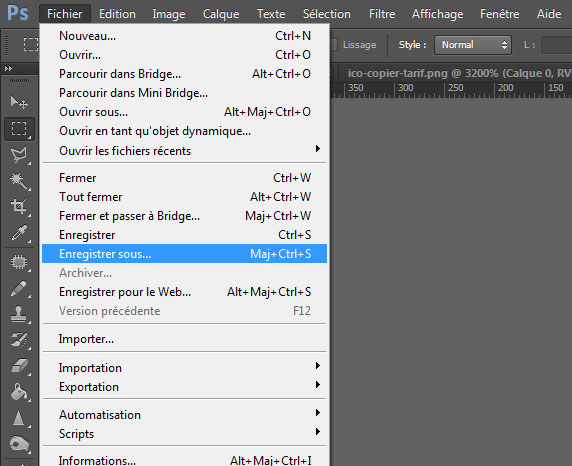Click the Photoshop Ps logo icon

pos(18,13)
